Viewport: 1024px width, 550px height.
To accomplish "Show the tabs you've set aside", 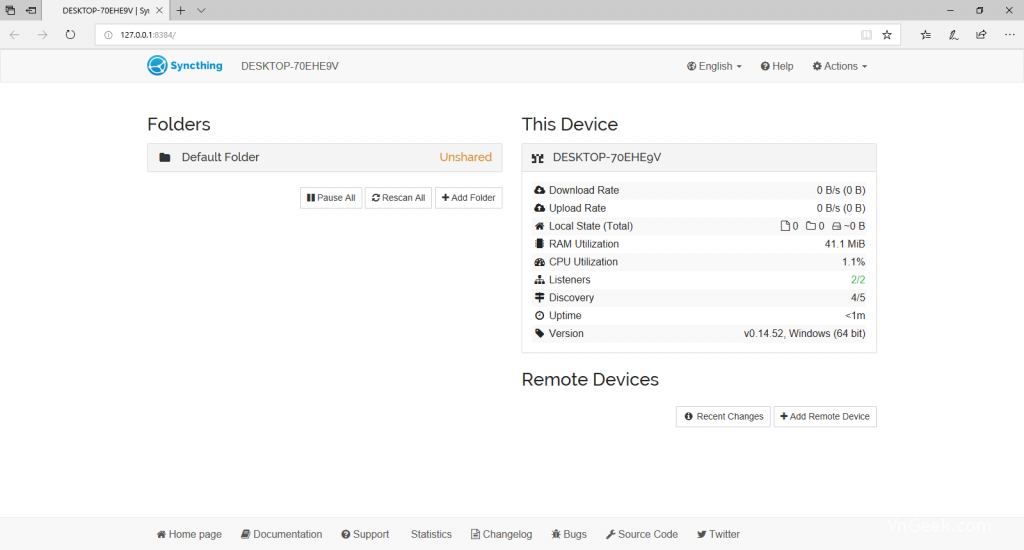I will click(10, 10).
